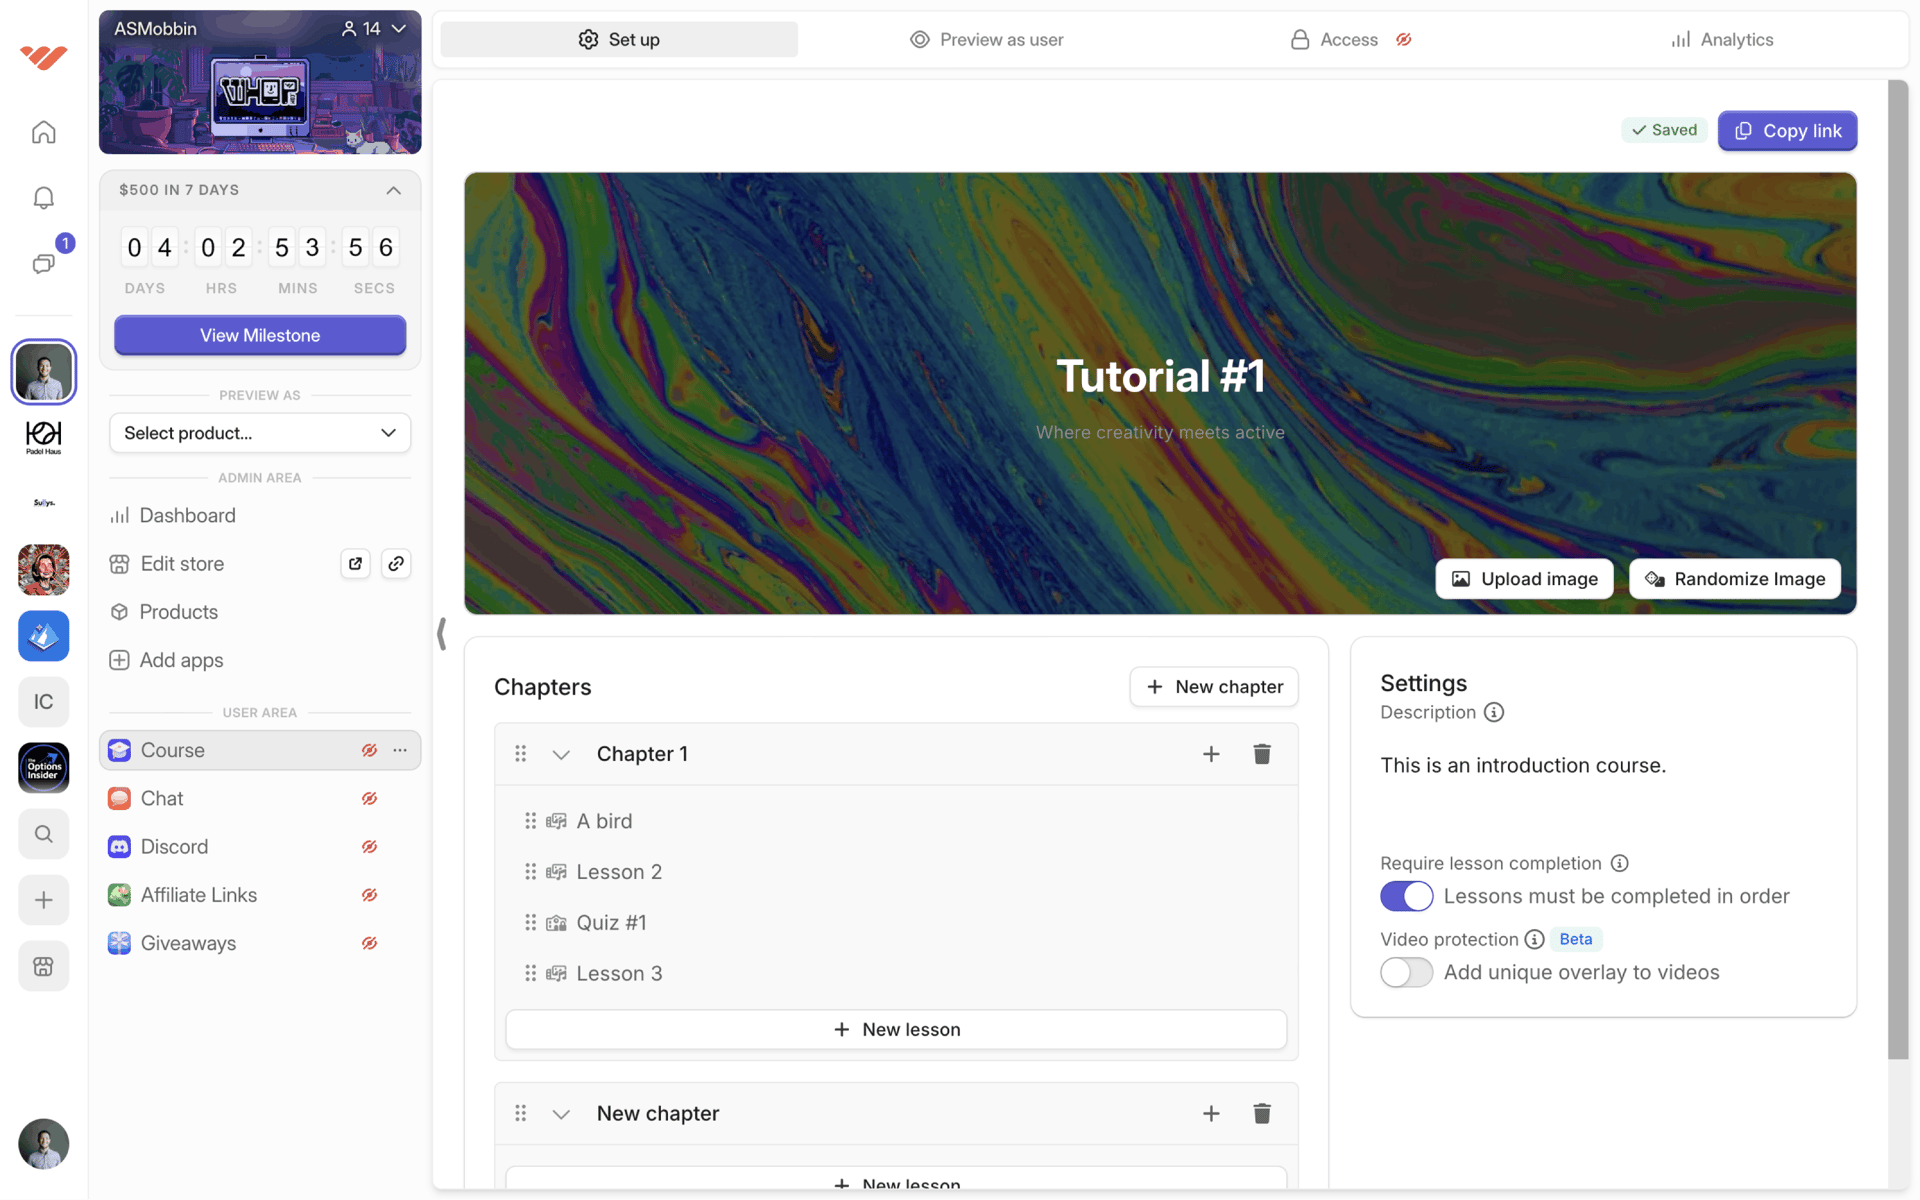Click the New chapter button
Viewport: 1920px width, 1200px height.
(x=1214, y=687)
